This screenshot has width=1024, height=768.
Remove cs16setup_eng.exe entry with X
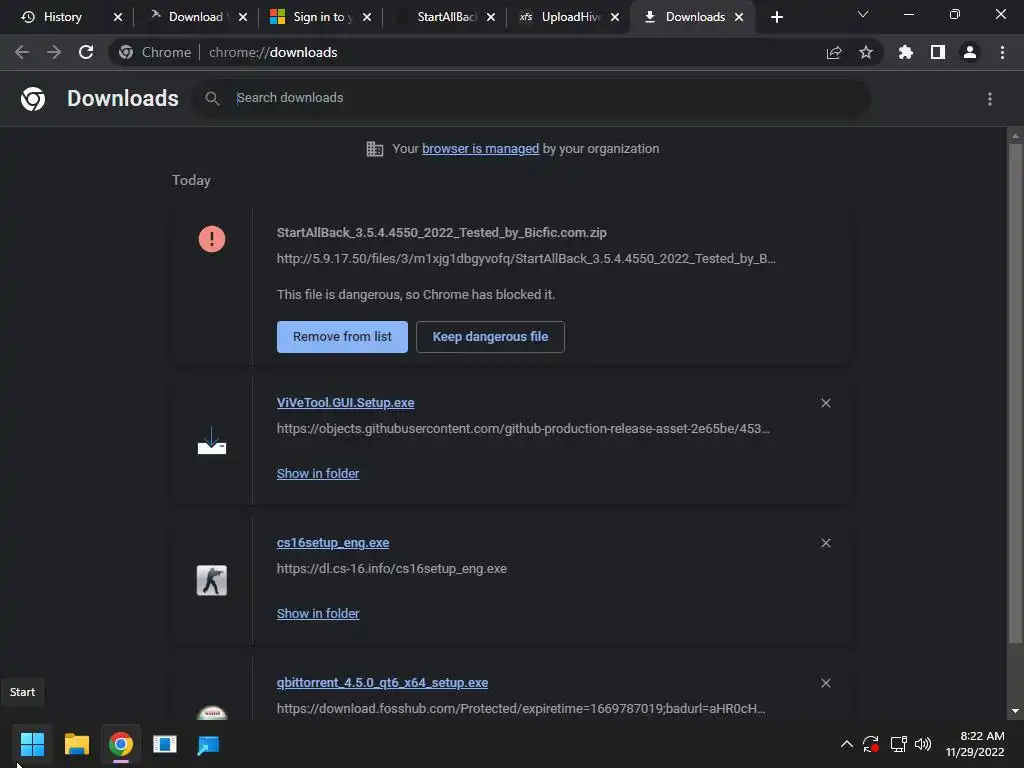pos(826,543)
